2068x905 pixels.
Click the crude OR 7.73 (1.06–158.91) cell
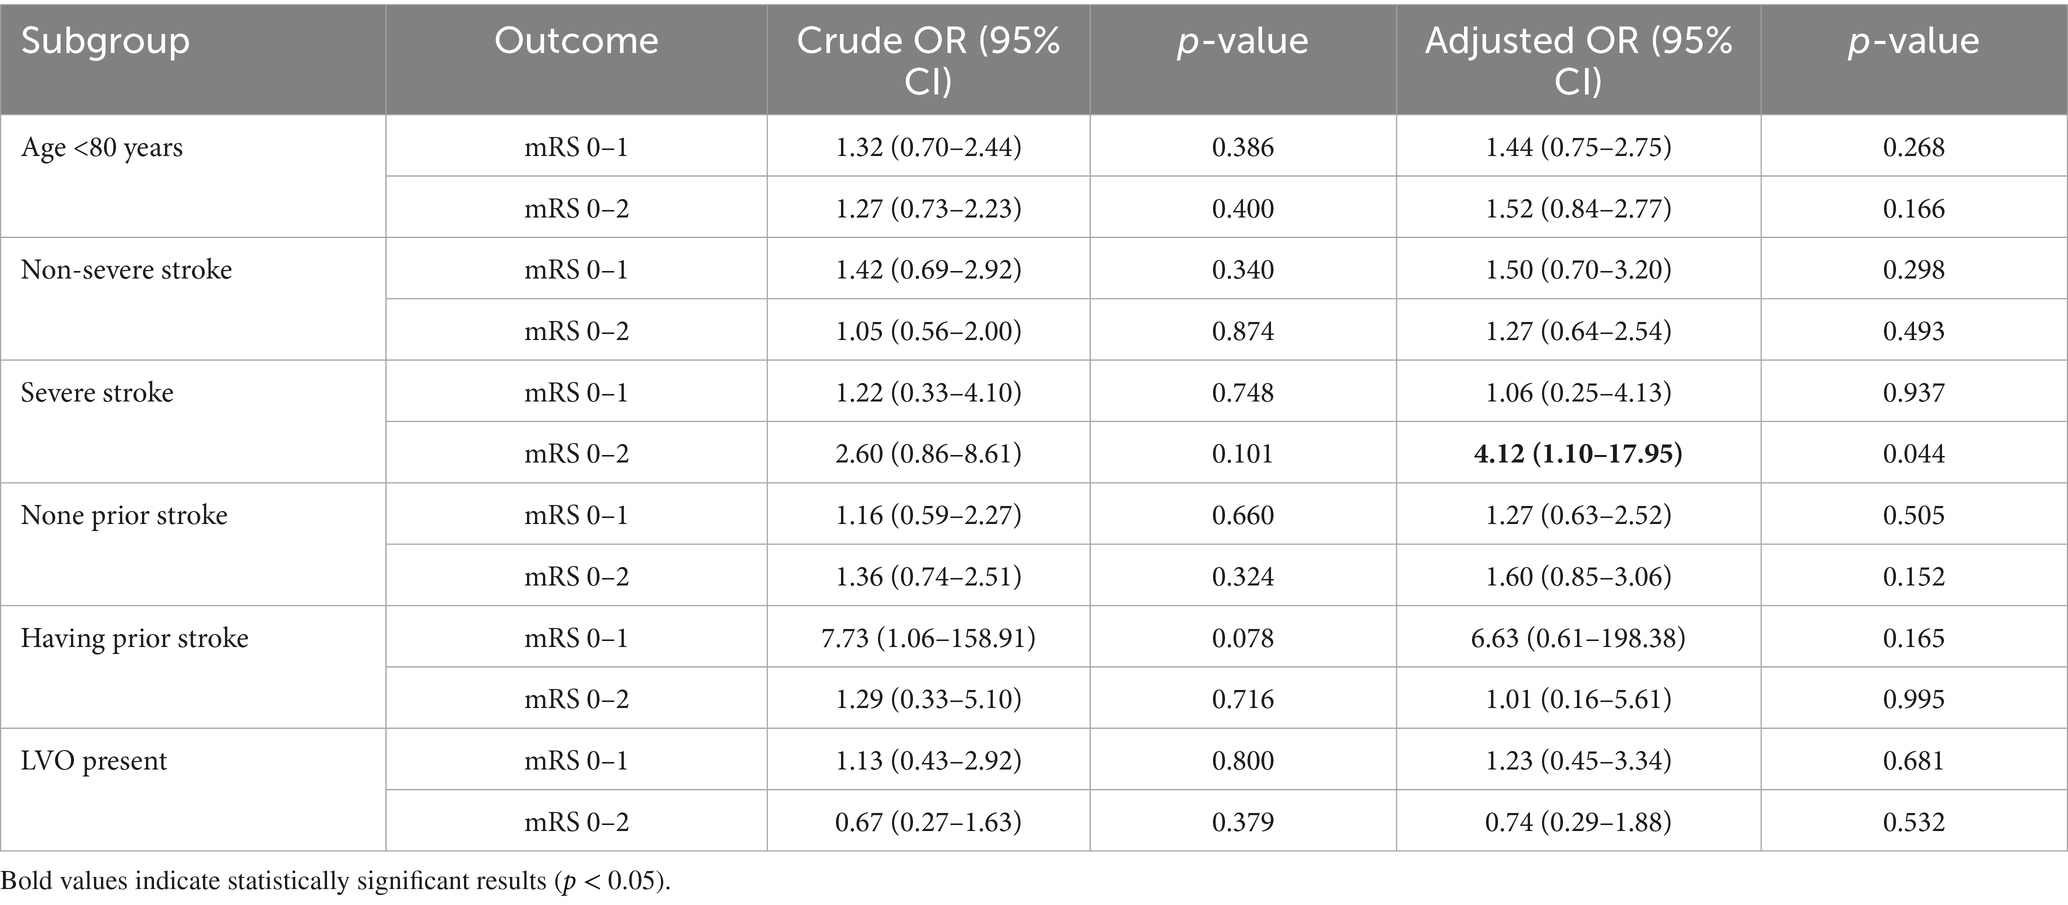[928, 639]
